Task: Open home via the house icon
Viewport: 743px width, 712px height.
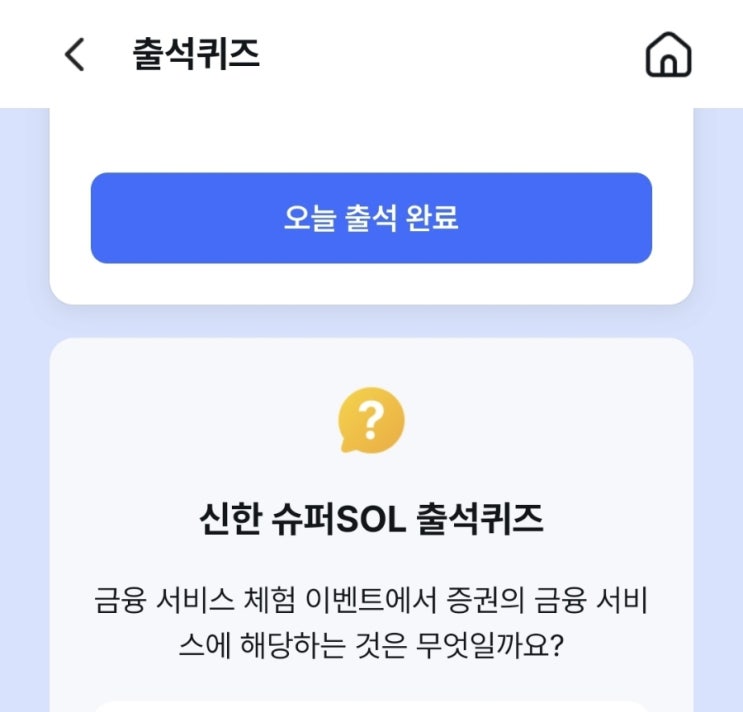Action: [x=668, y=54]
